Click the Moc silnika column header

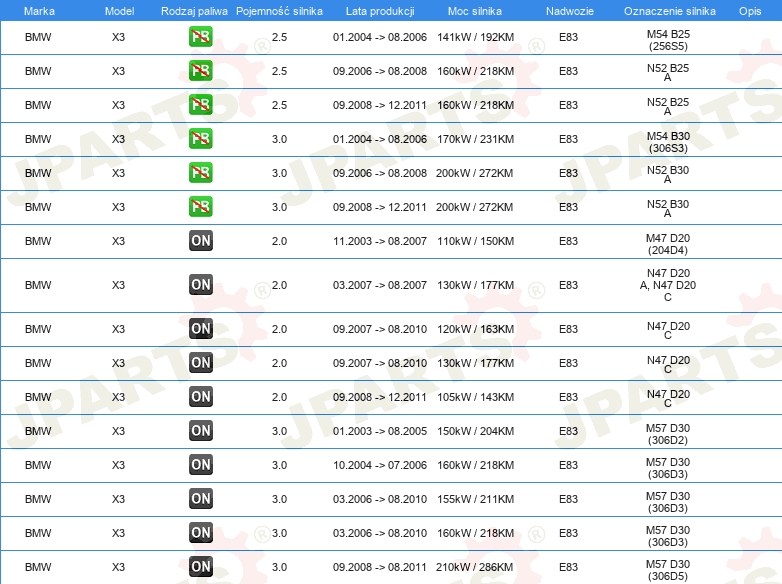(x=475, y=11)
